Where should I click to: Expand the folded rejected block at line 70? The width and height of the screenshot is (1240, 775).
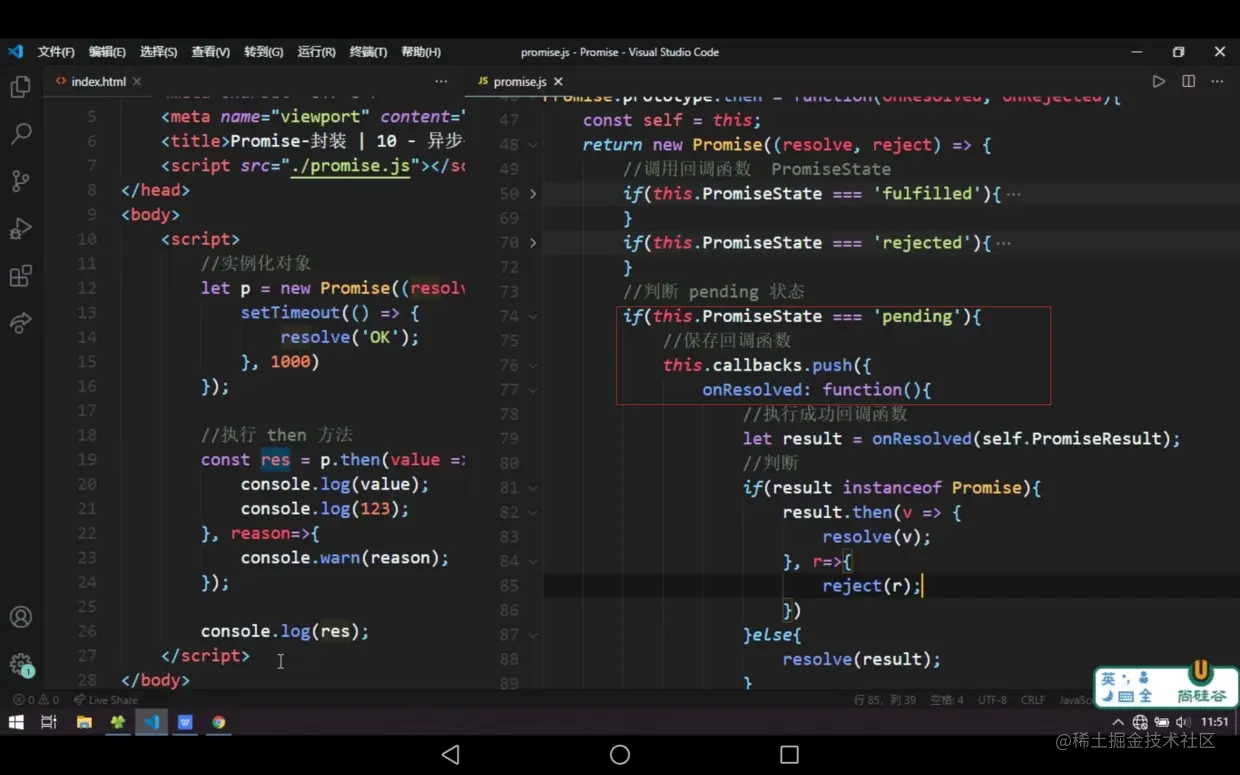click(x=532, y=243)
